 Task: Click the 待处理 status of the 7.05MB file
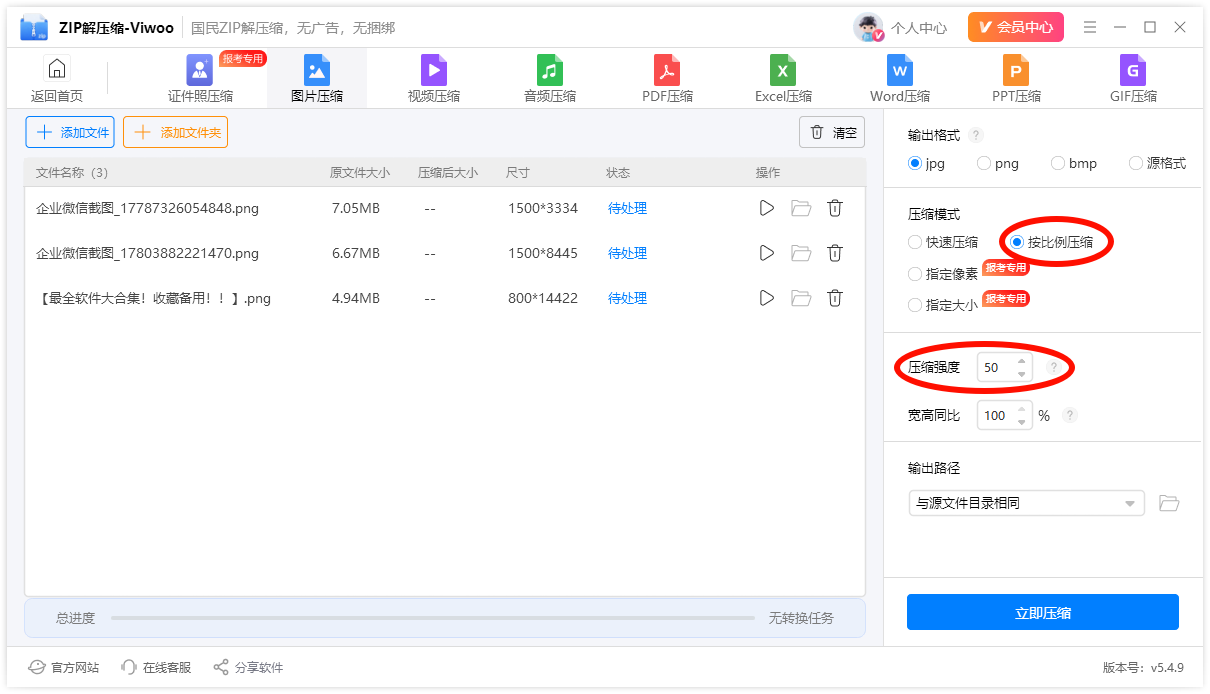[627, 208]
